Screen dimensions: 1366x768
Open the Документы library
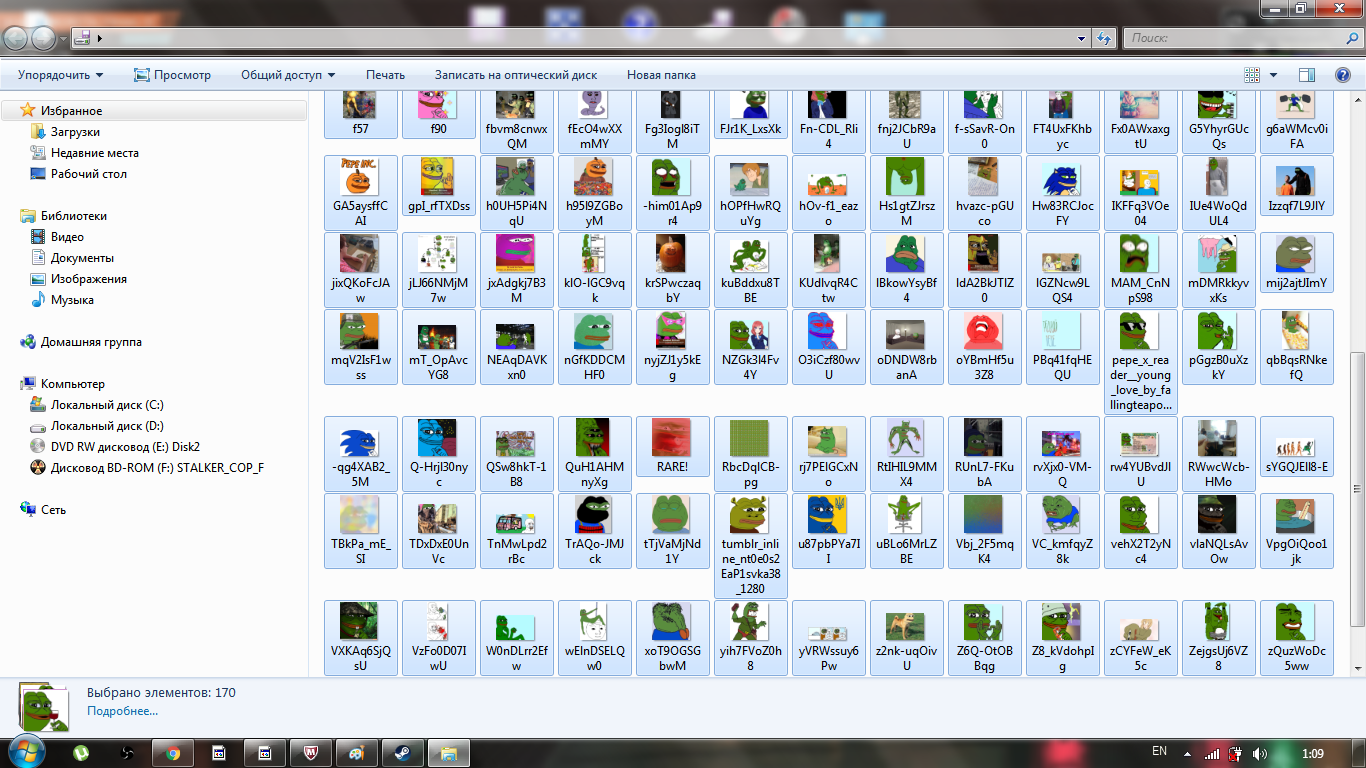(x=82, y=258)
